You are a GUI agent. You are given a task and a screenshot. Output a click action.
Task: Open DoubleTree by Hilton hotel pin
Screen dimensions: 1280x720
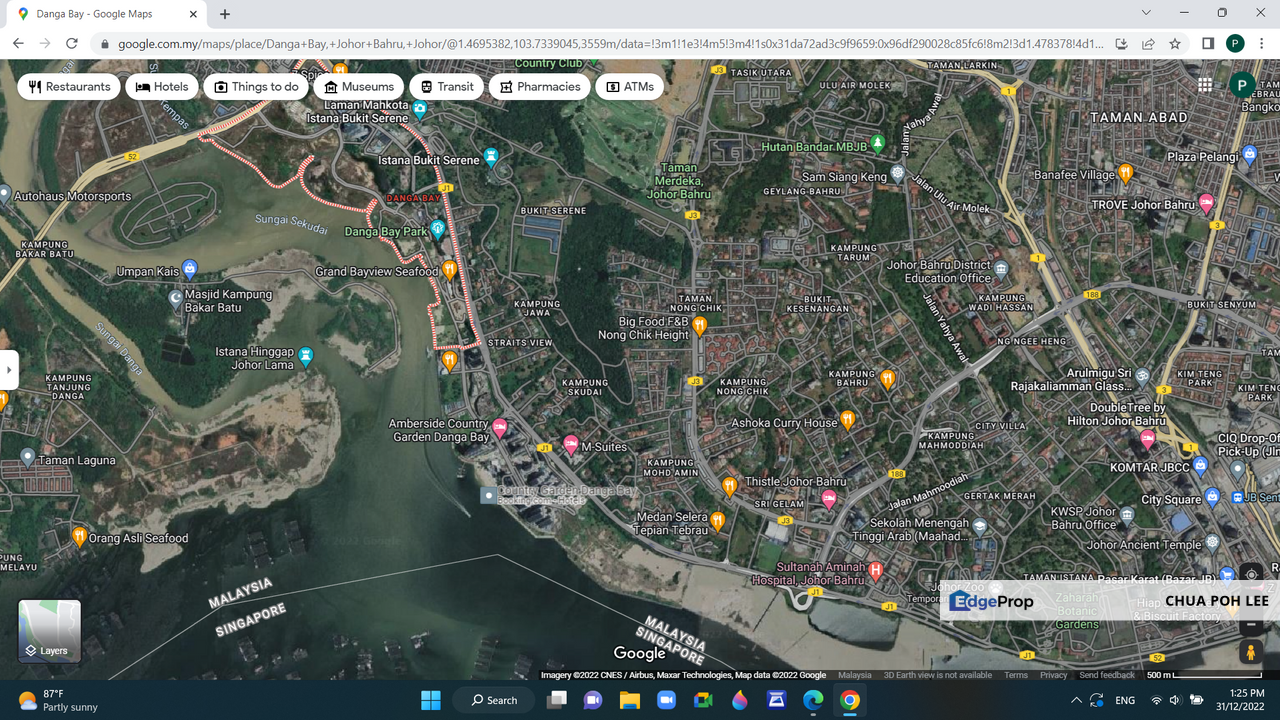[1148, 439]
